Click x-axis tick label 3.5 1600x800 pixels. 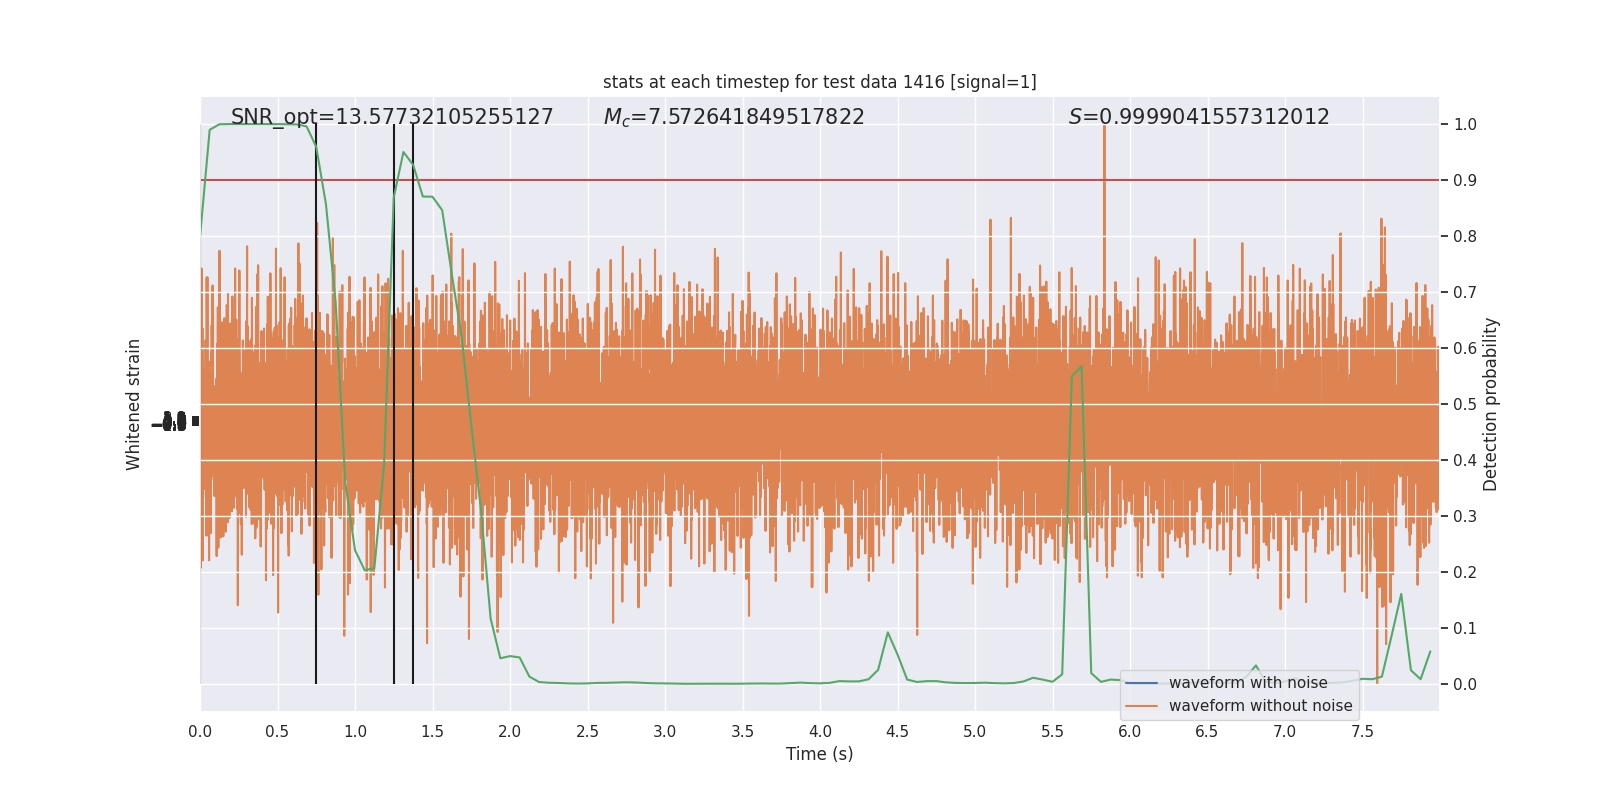742,732
